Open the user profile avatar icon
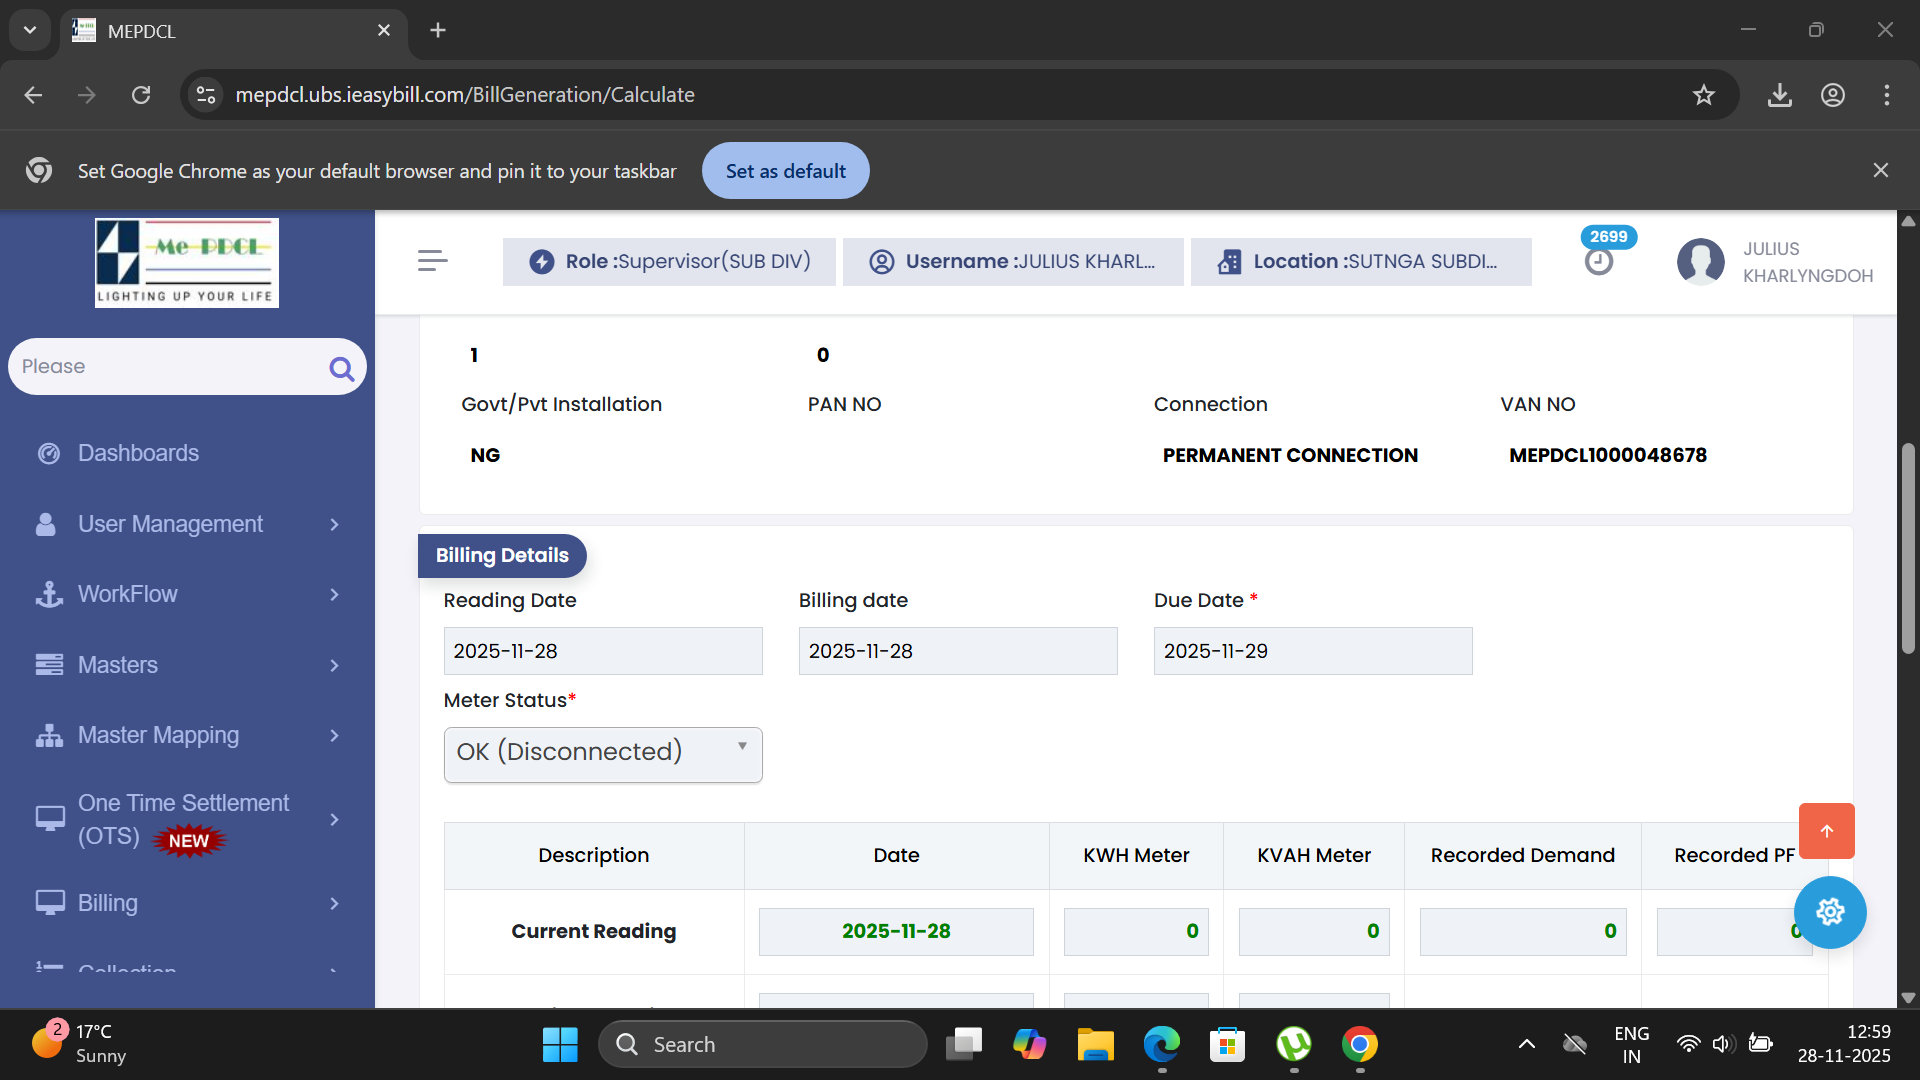 1700,262
